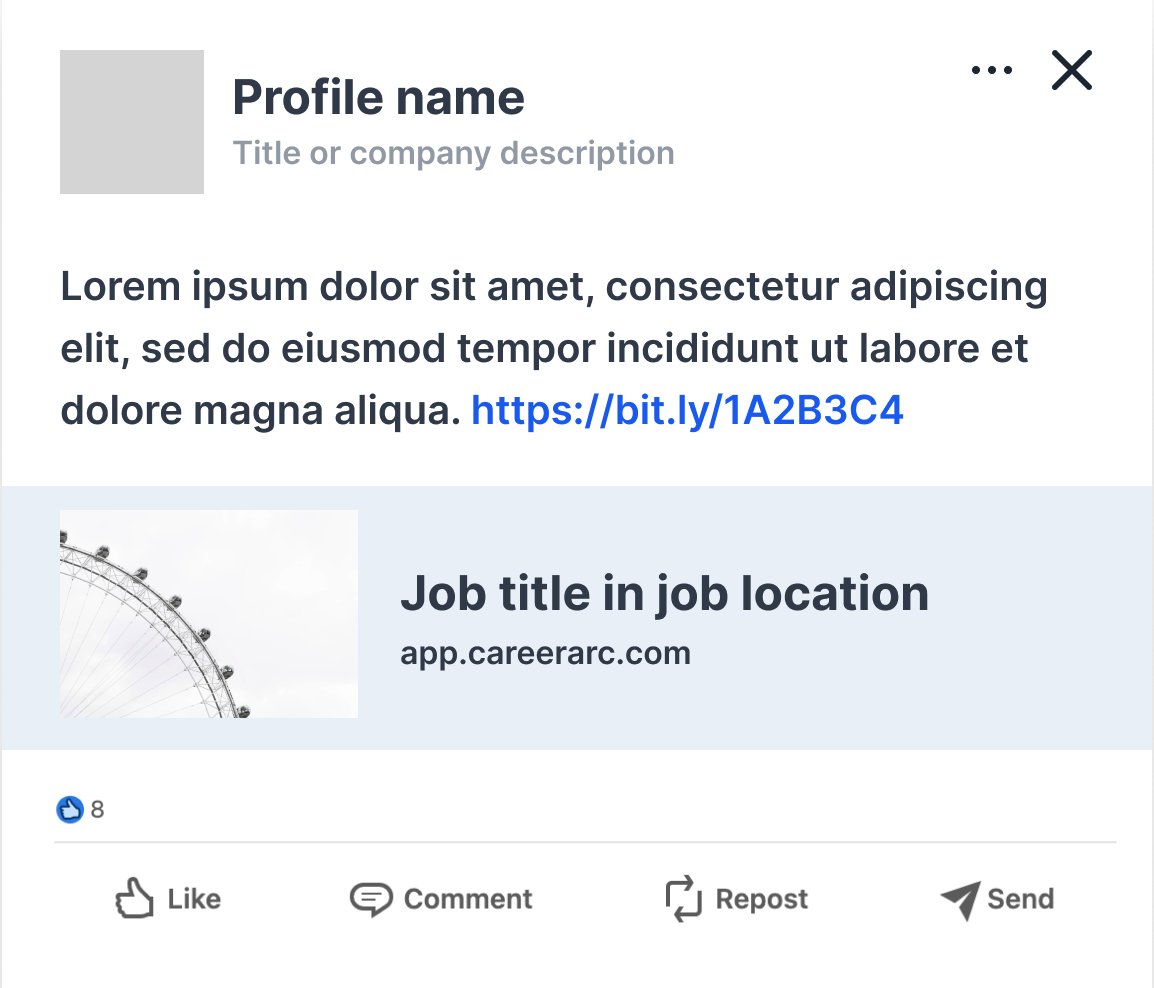The height and width of the screenshot is (988, 1154).
Task: Click the Job title in job location headline
Action: [x=665, y=593]
